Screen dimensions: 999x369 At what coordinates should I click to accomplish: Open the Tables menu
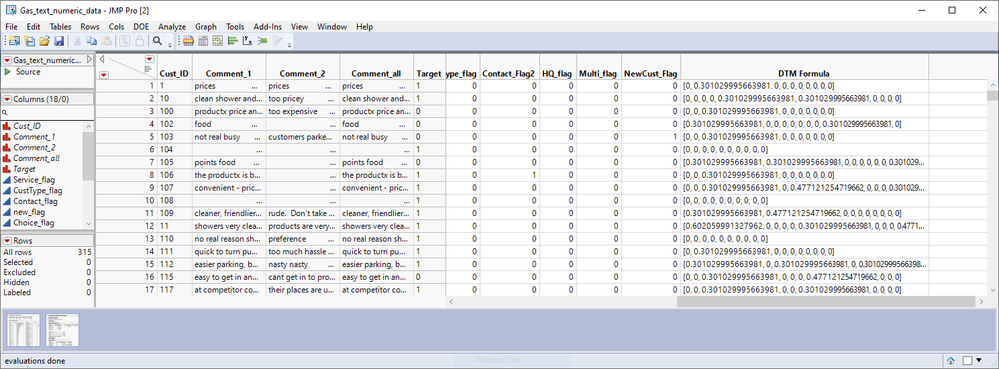tap(61, 27)
